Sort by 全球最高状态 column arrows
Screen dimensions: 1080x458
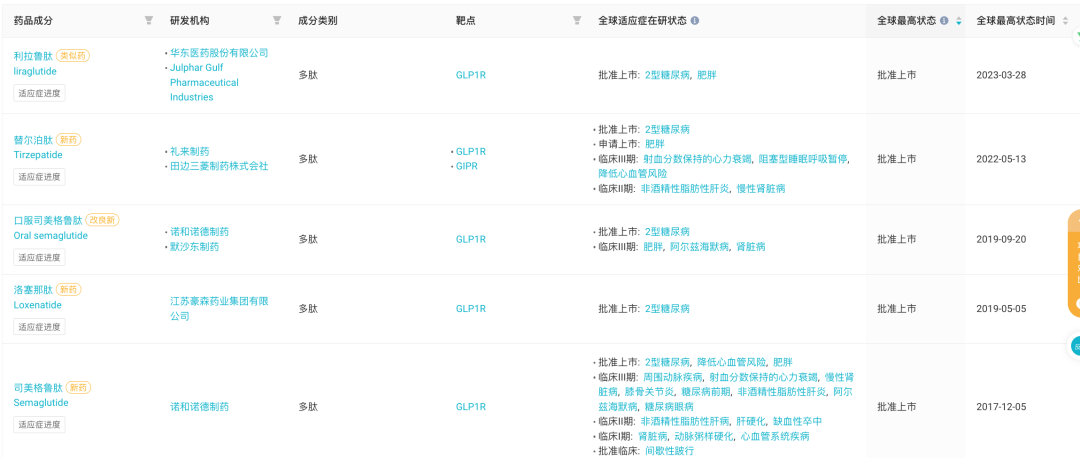(958, 21)
